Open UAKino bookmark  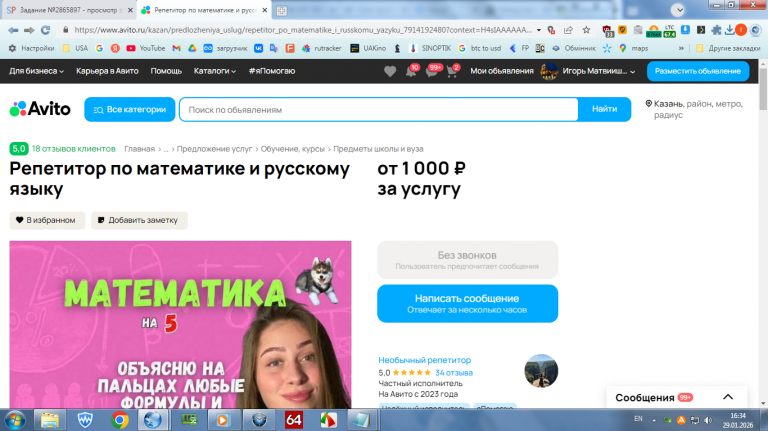pos(368,48)
